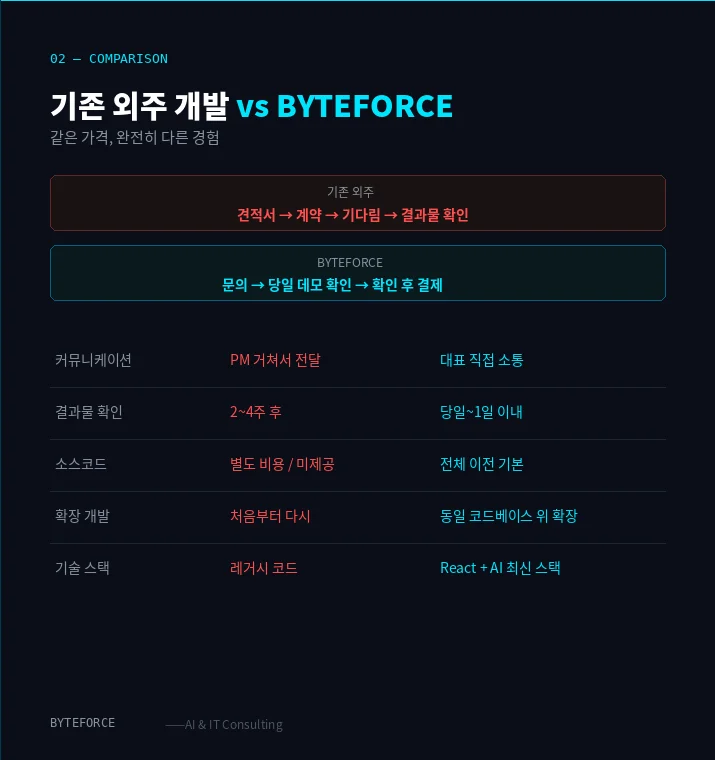The height and width of the screenshot is (760, 715).
Task: Click the "기술 스택" row label
Action: [82, 568]
